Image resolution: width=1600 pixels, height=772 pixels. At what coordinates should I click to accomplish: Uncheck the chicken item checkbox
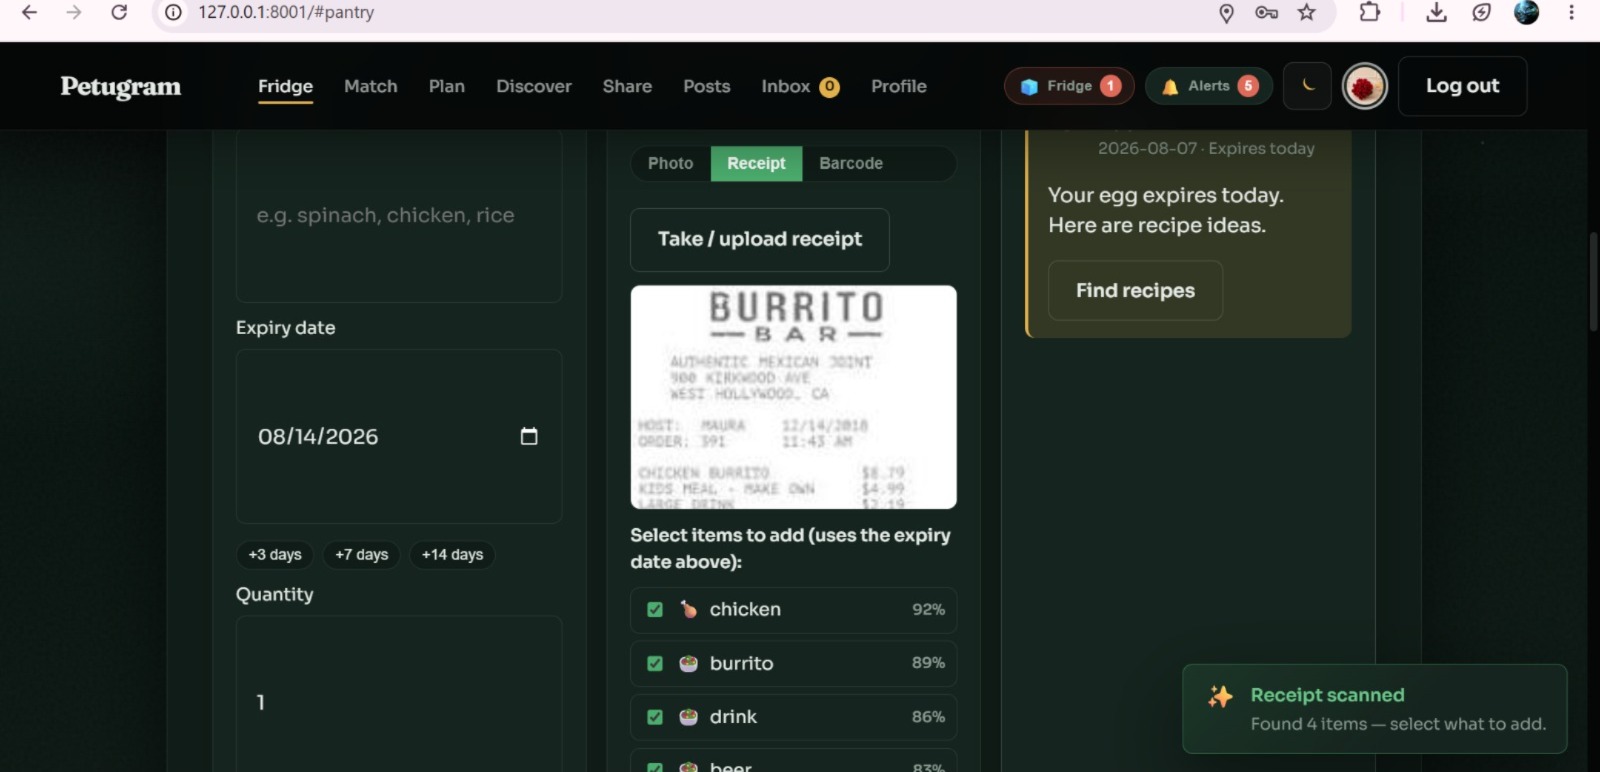[655, 610]
